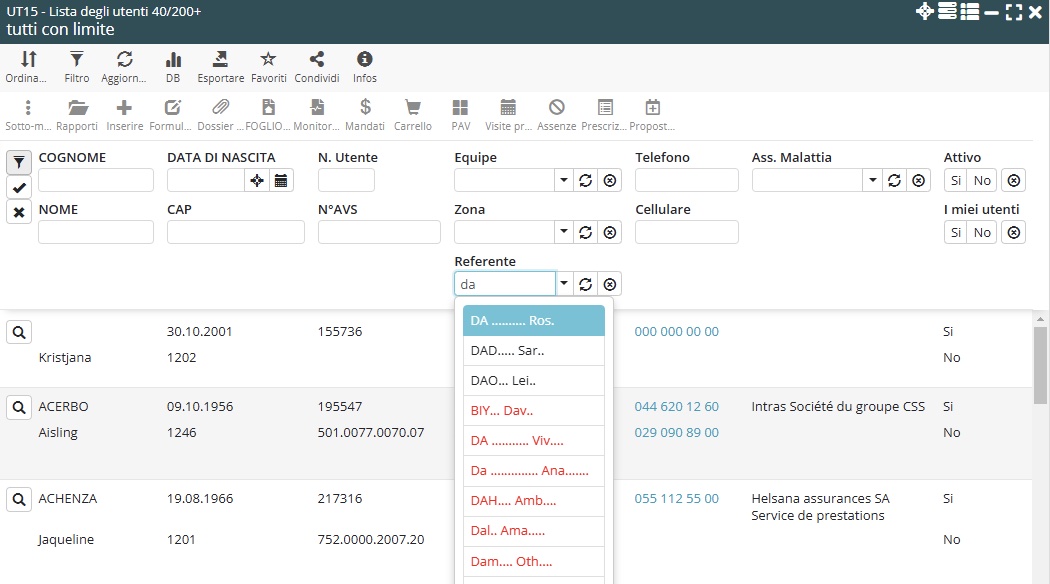Expand the Zona dropdown arrow
This screenshot has height=584, width=1050.
(x=564, y=232)
